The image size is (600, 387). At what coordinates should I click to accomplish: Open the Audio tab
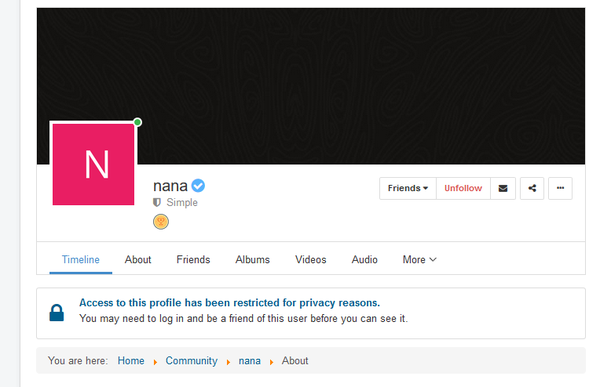click(x=365, y=260)
